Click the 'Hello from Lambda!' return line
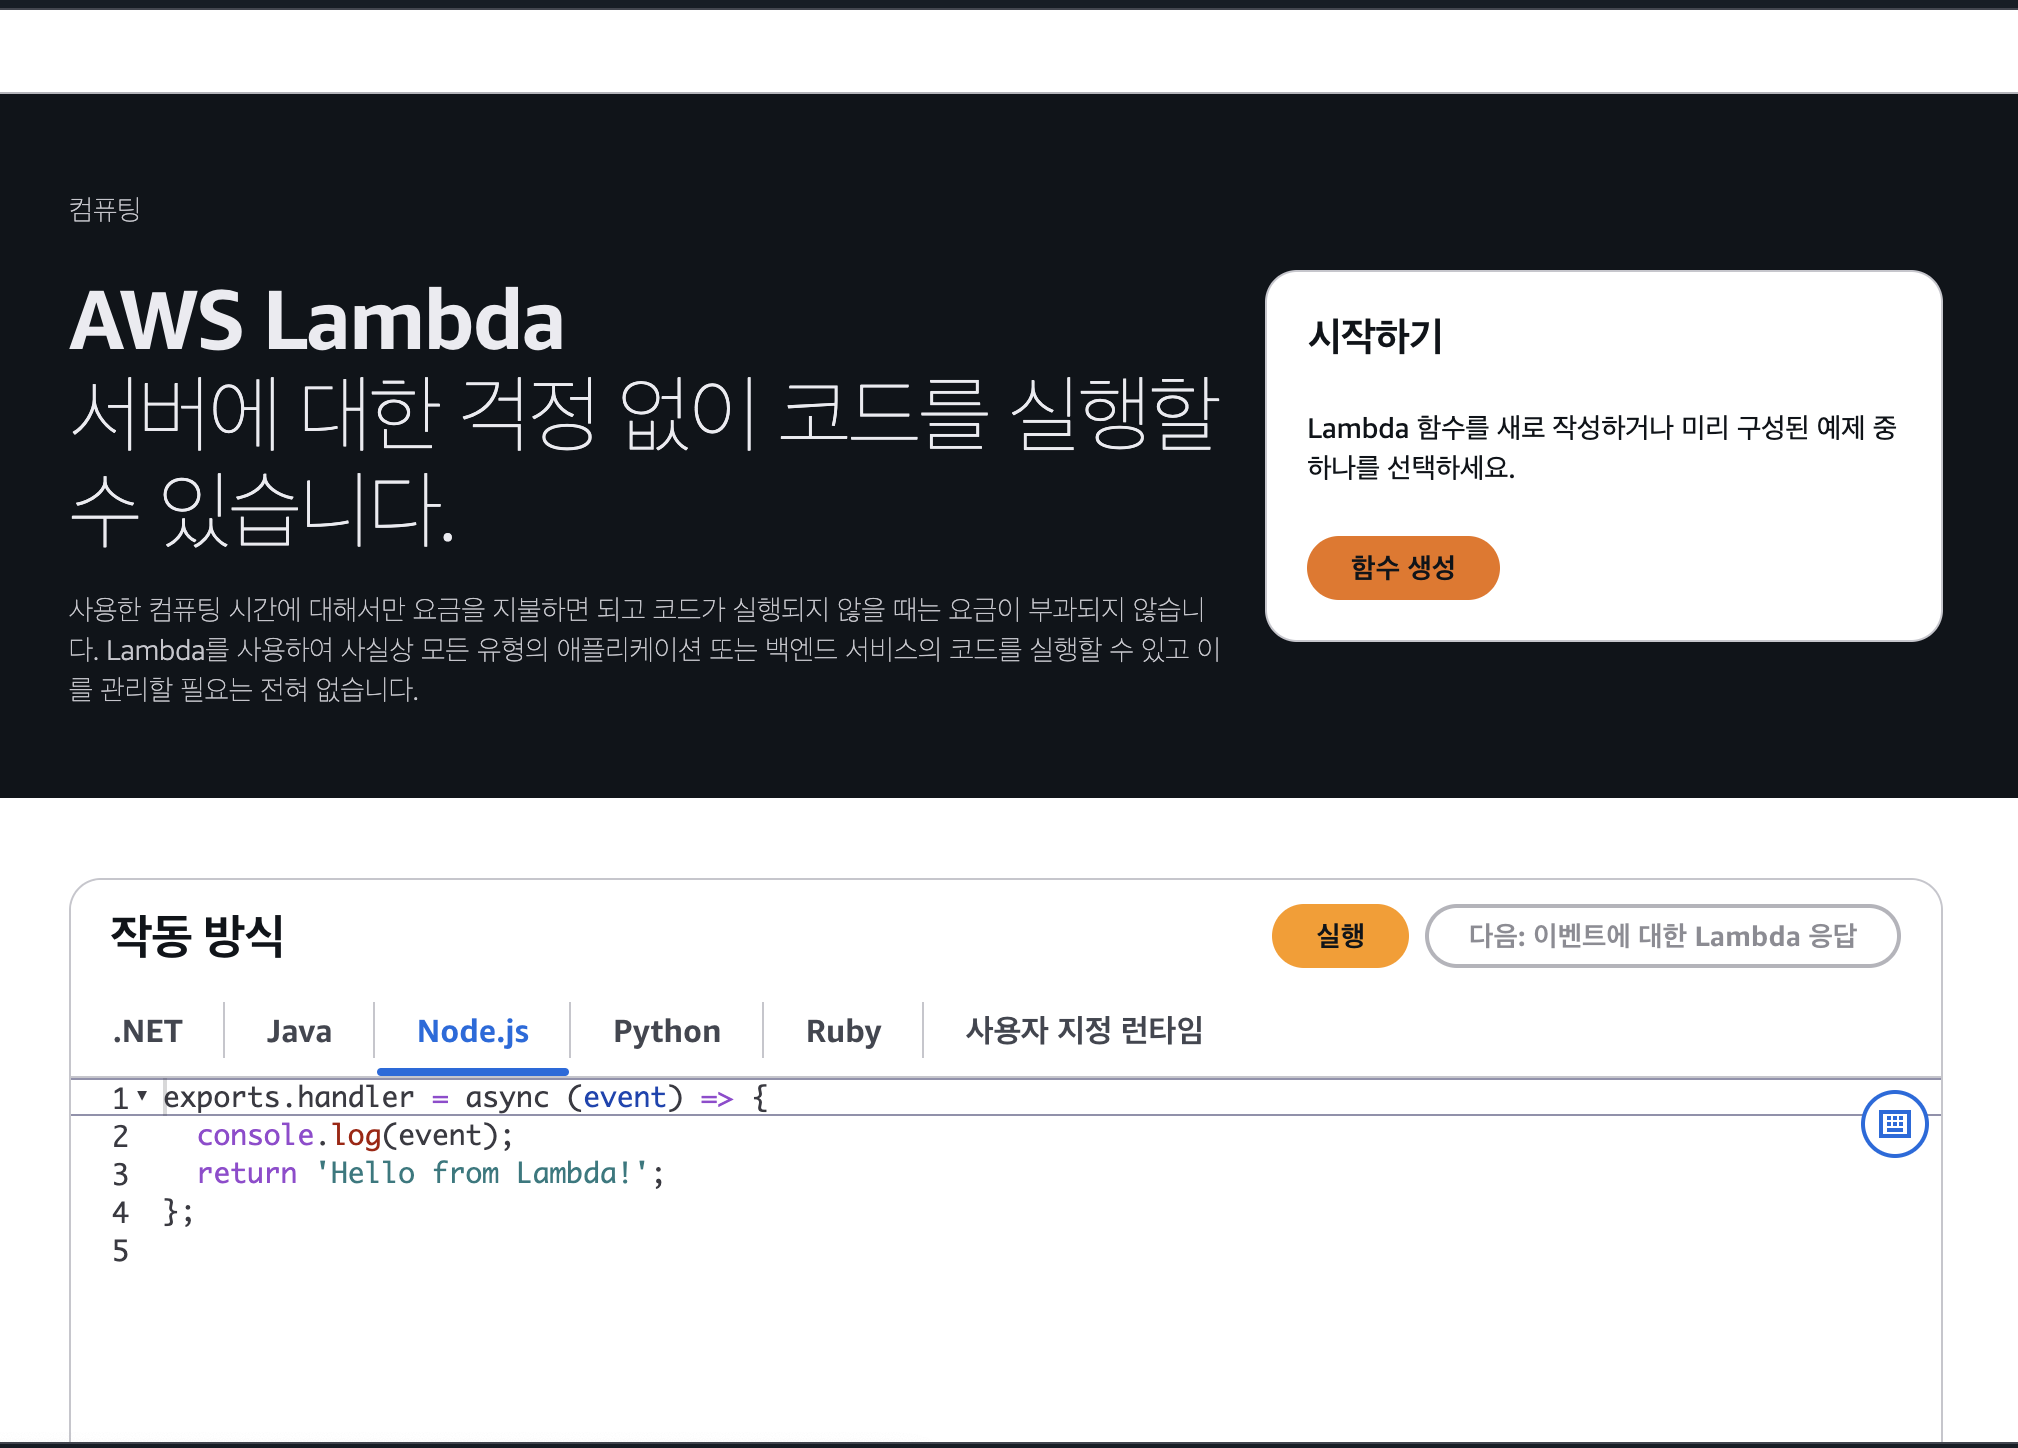Image resolution: width=2018 pixels, height=1448 pixels. click(430, 1173)
